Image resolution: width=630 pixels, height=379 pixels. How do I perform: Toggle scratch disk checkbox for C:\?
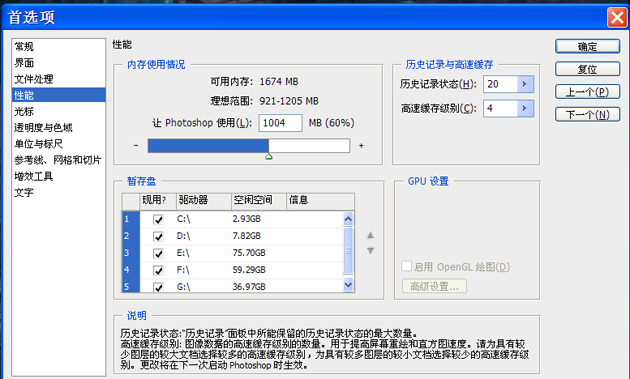pyautogui.click(x=158, y=219)
